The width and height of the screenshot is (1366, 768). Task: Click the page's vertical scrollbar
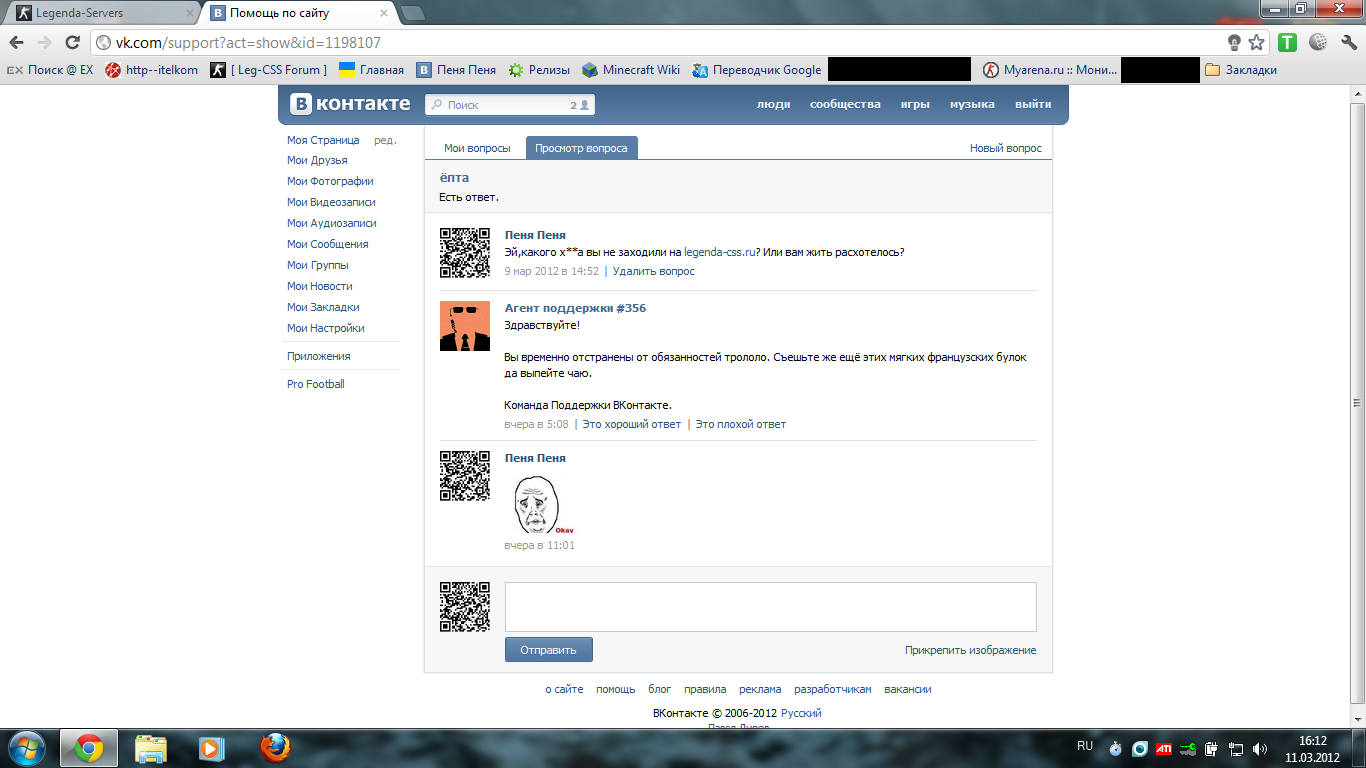1357,403
